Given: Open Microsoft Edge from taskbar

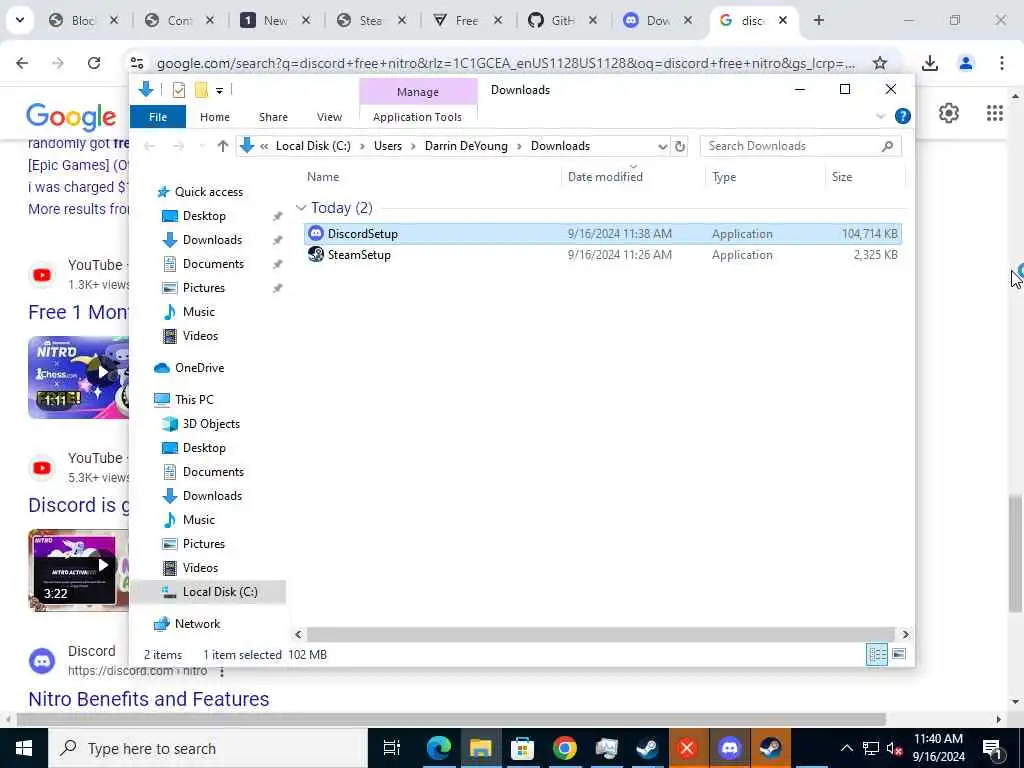Looking at the screenshot, I should (439, 748).
